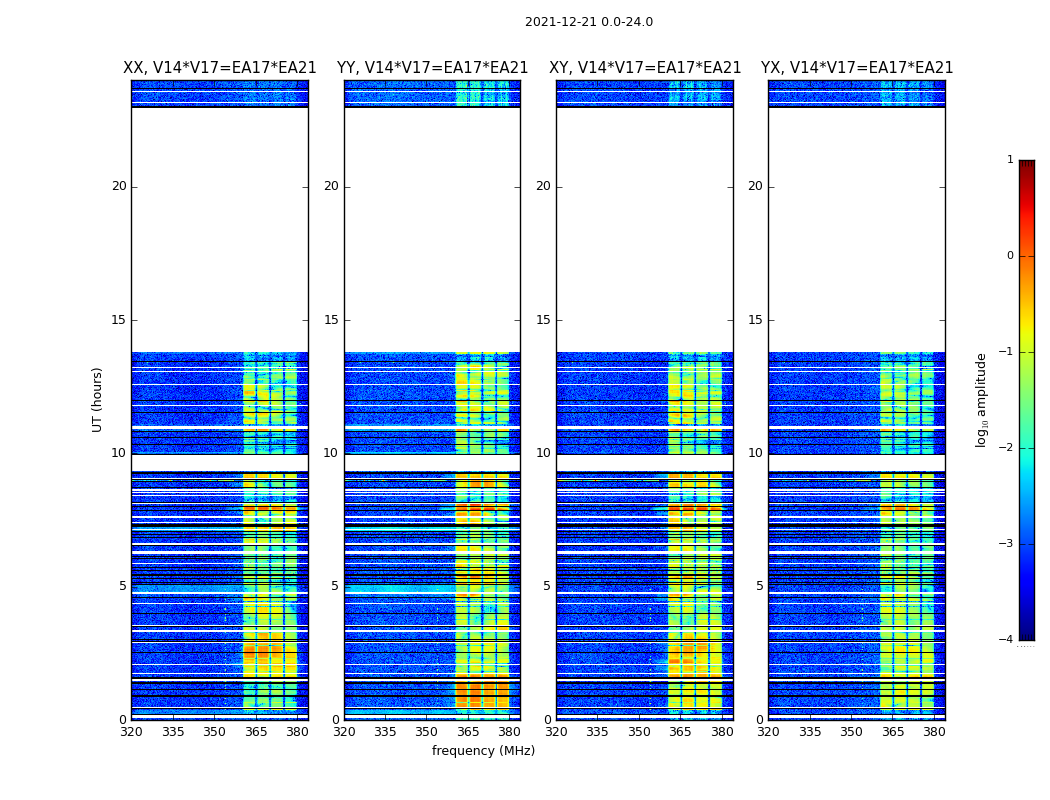Click the UT (hours) axis label
The image size is (1050, 800).
pyautogui.click(x=97, y=400)
